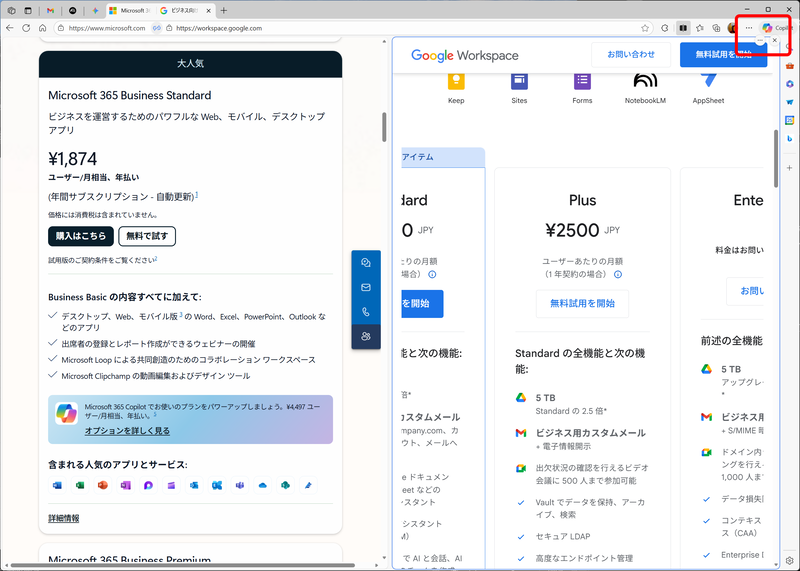The width and height of the screenshot is (800, 571).
Task: Click the Copilot button in toolbar
Action: tap(777, 28)
